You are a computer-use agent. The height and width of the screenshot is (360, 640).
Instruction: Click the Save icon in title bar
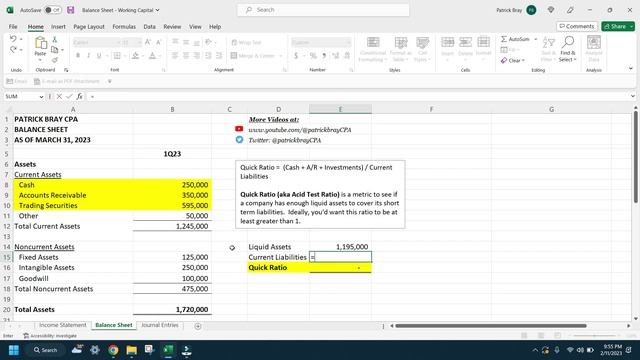click(x=71, y=10)
